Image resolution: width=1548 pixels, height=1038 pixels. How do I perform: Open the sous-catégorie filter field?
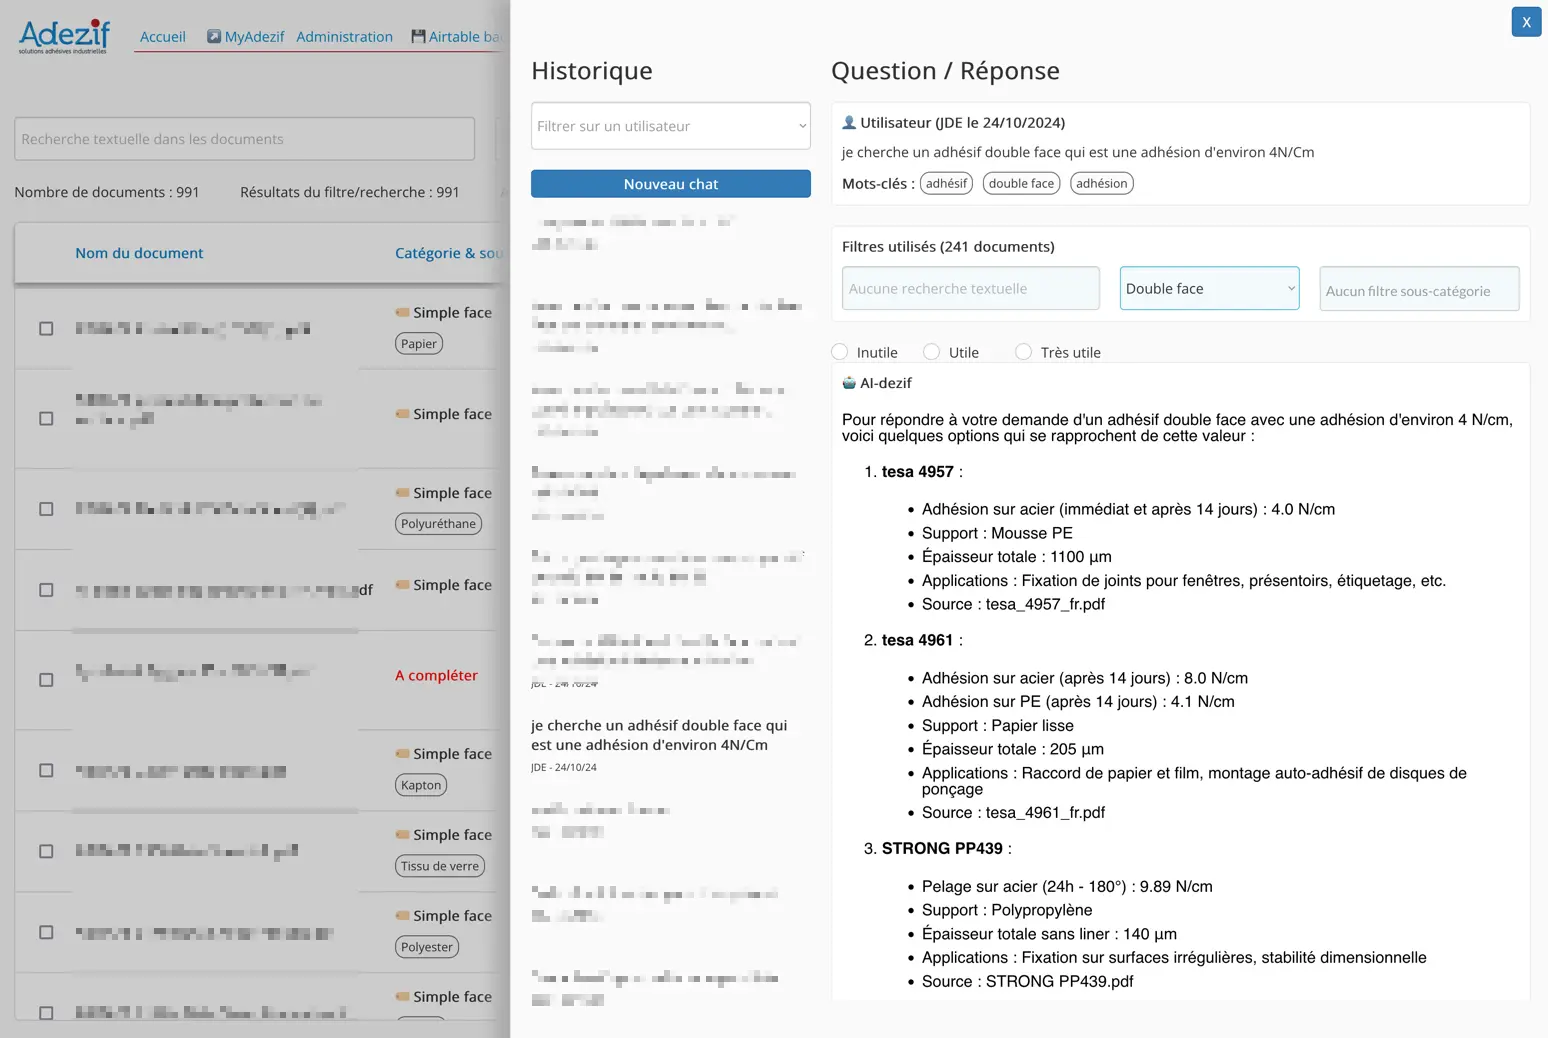click(x=1418, y=291)
